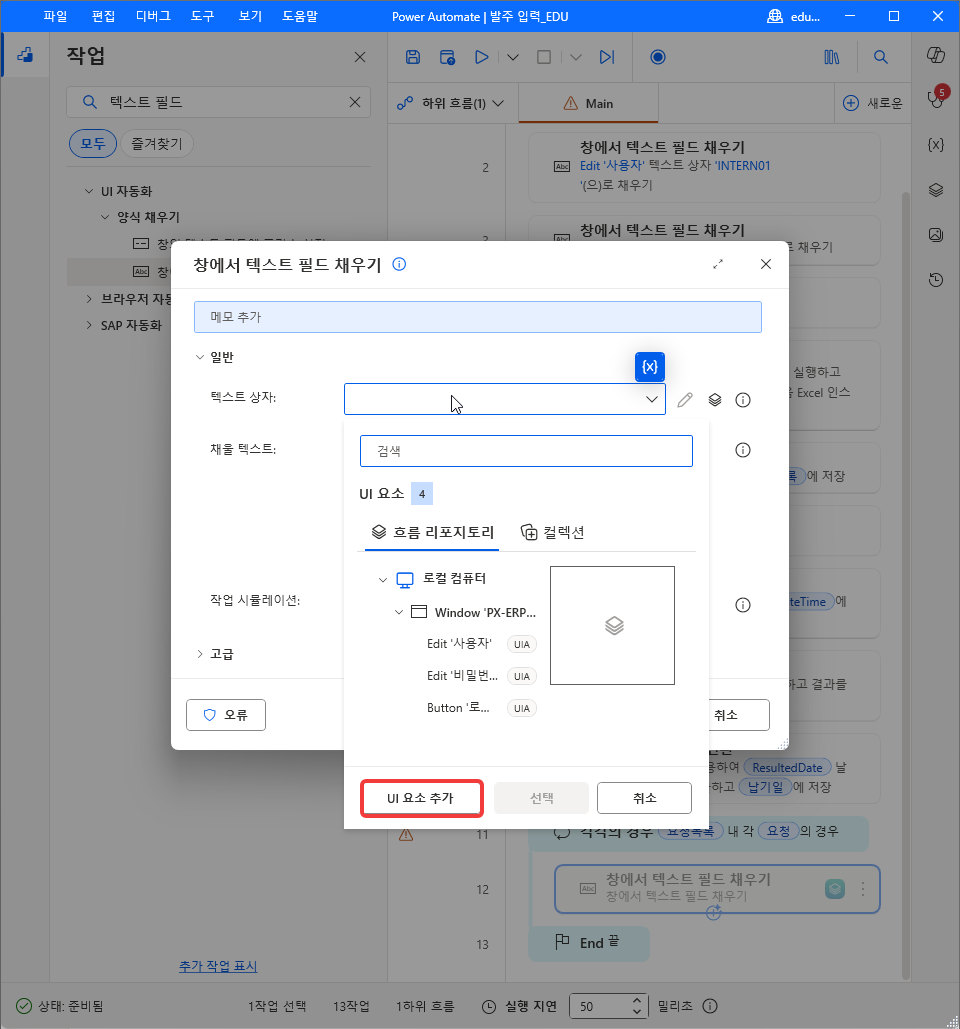Open the 도움말 menu

(x=300, y=16)
